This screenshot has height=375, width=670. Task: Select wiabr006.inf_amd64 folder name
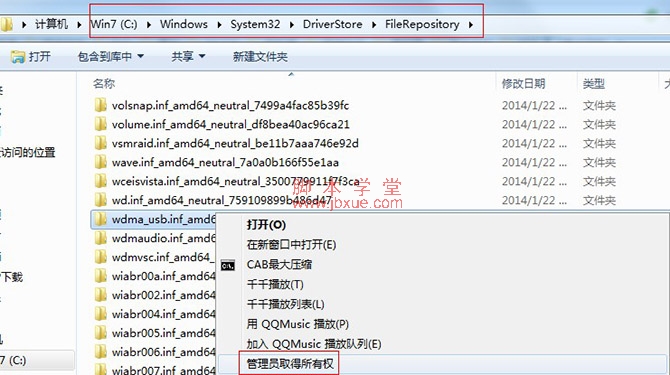[164, 352]
